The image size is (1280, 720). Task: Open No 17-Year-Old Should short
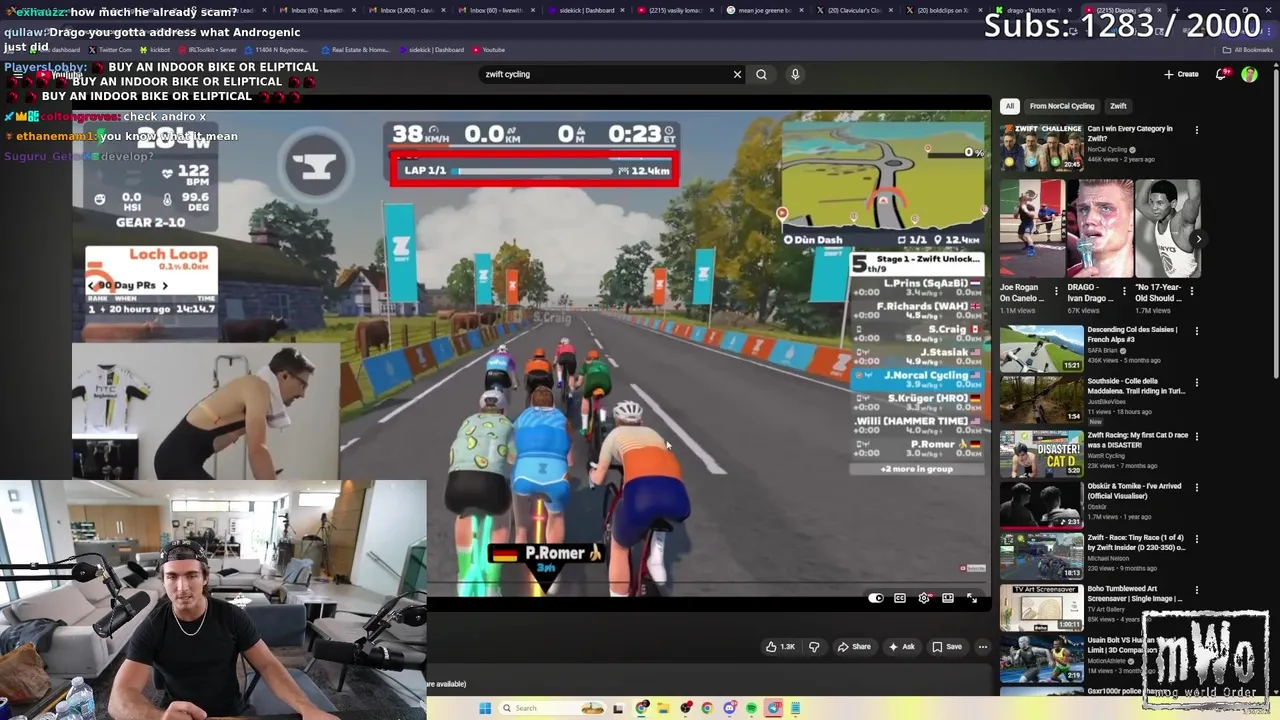pos(1167,229)
